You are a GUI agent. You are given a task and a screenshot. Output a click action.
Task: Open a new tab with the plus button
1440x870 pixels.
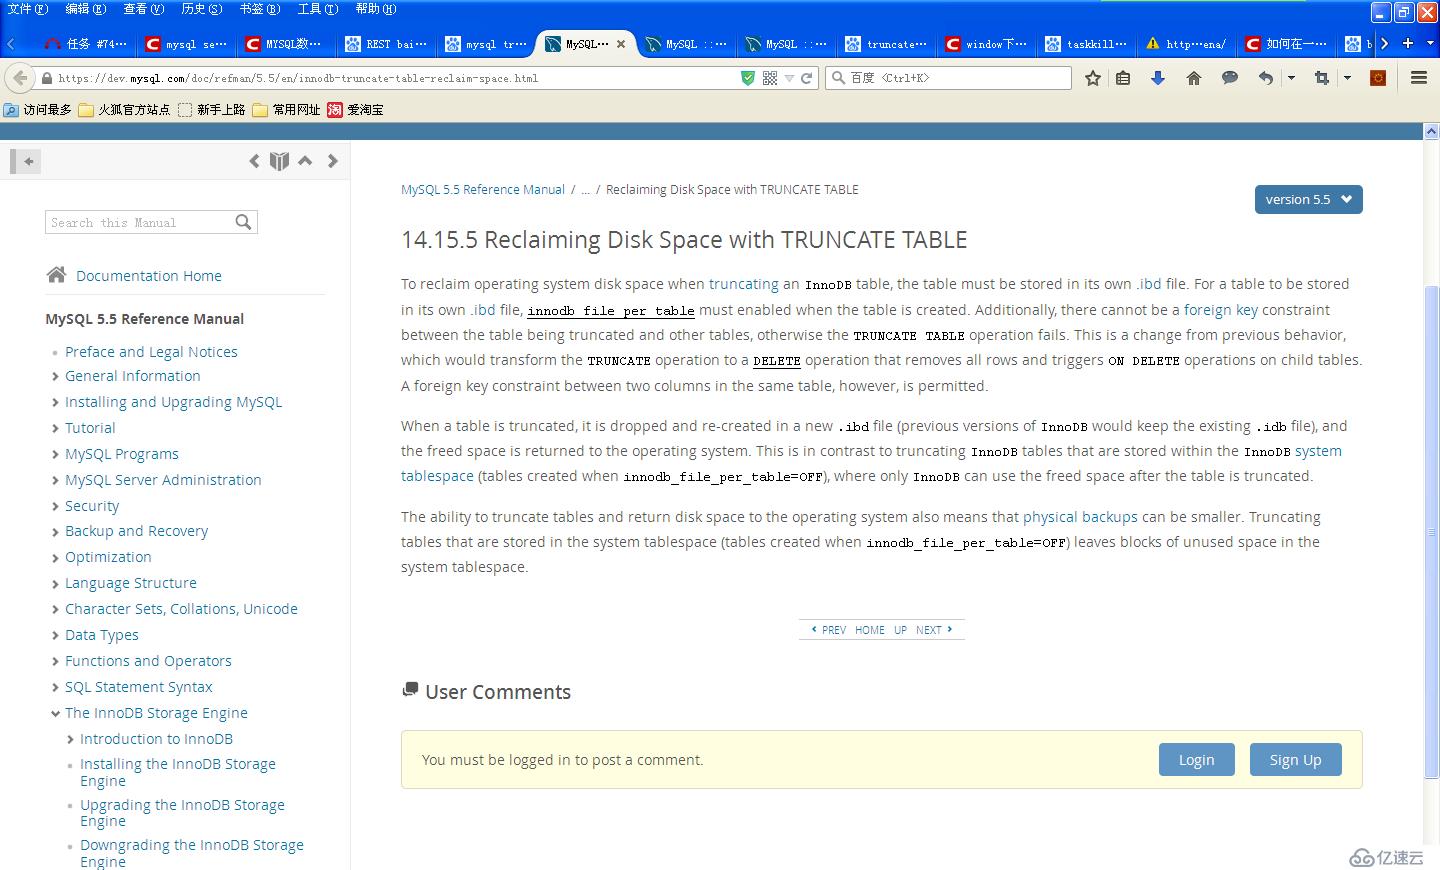1408,43
